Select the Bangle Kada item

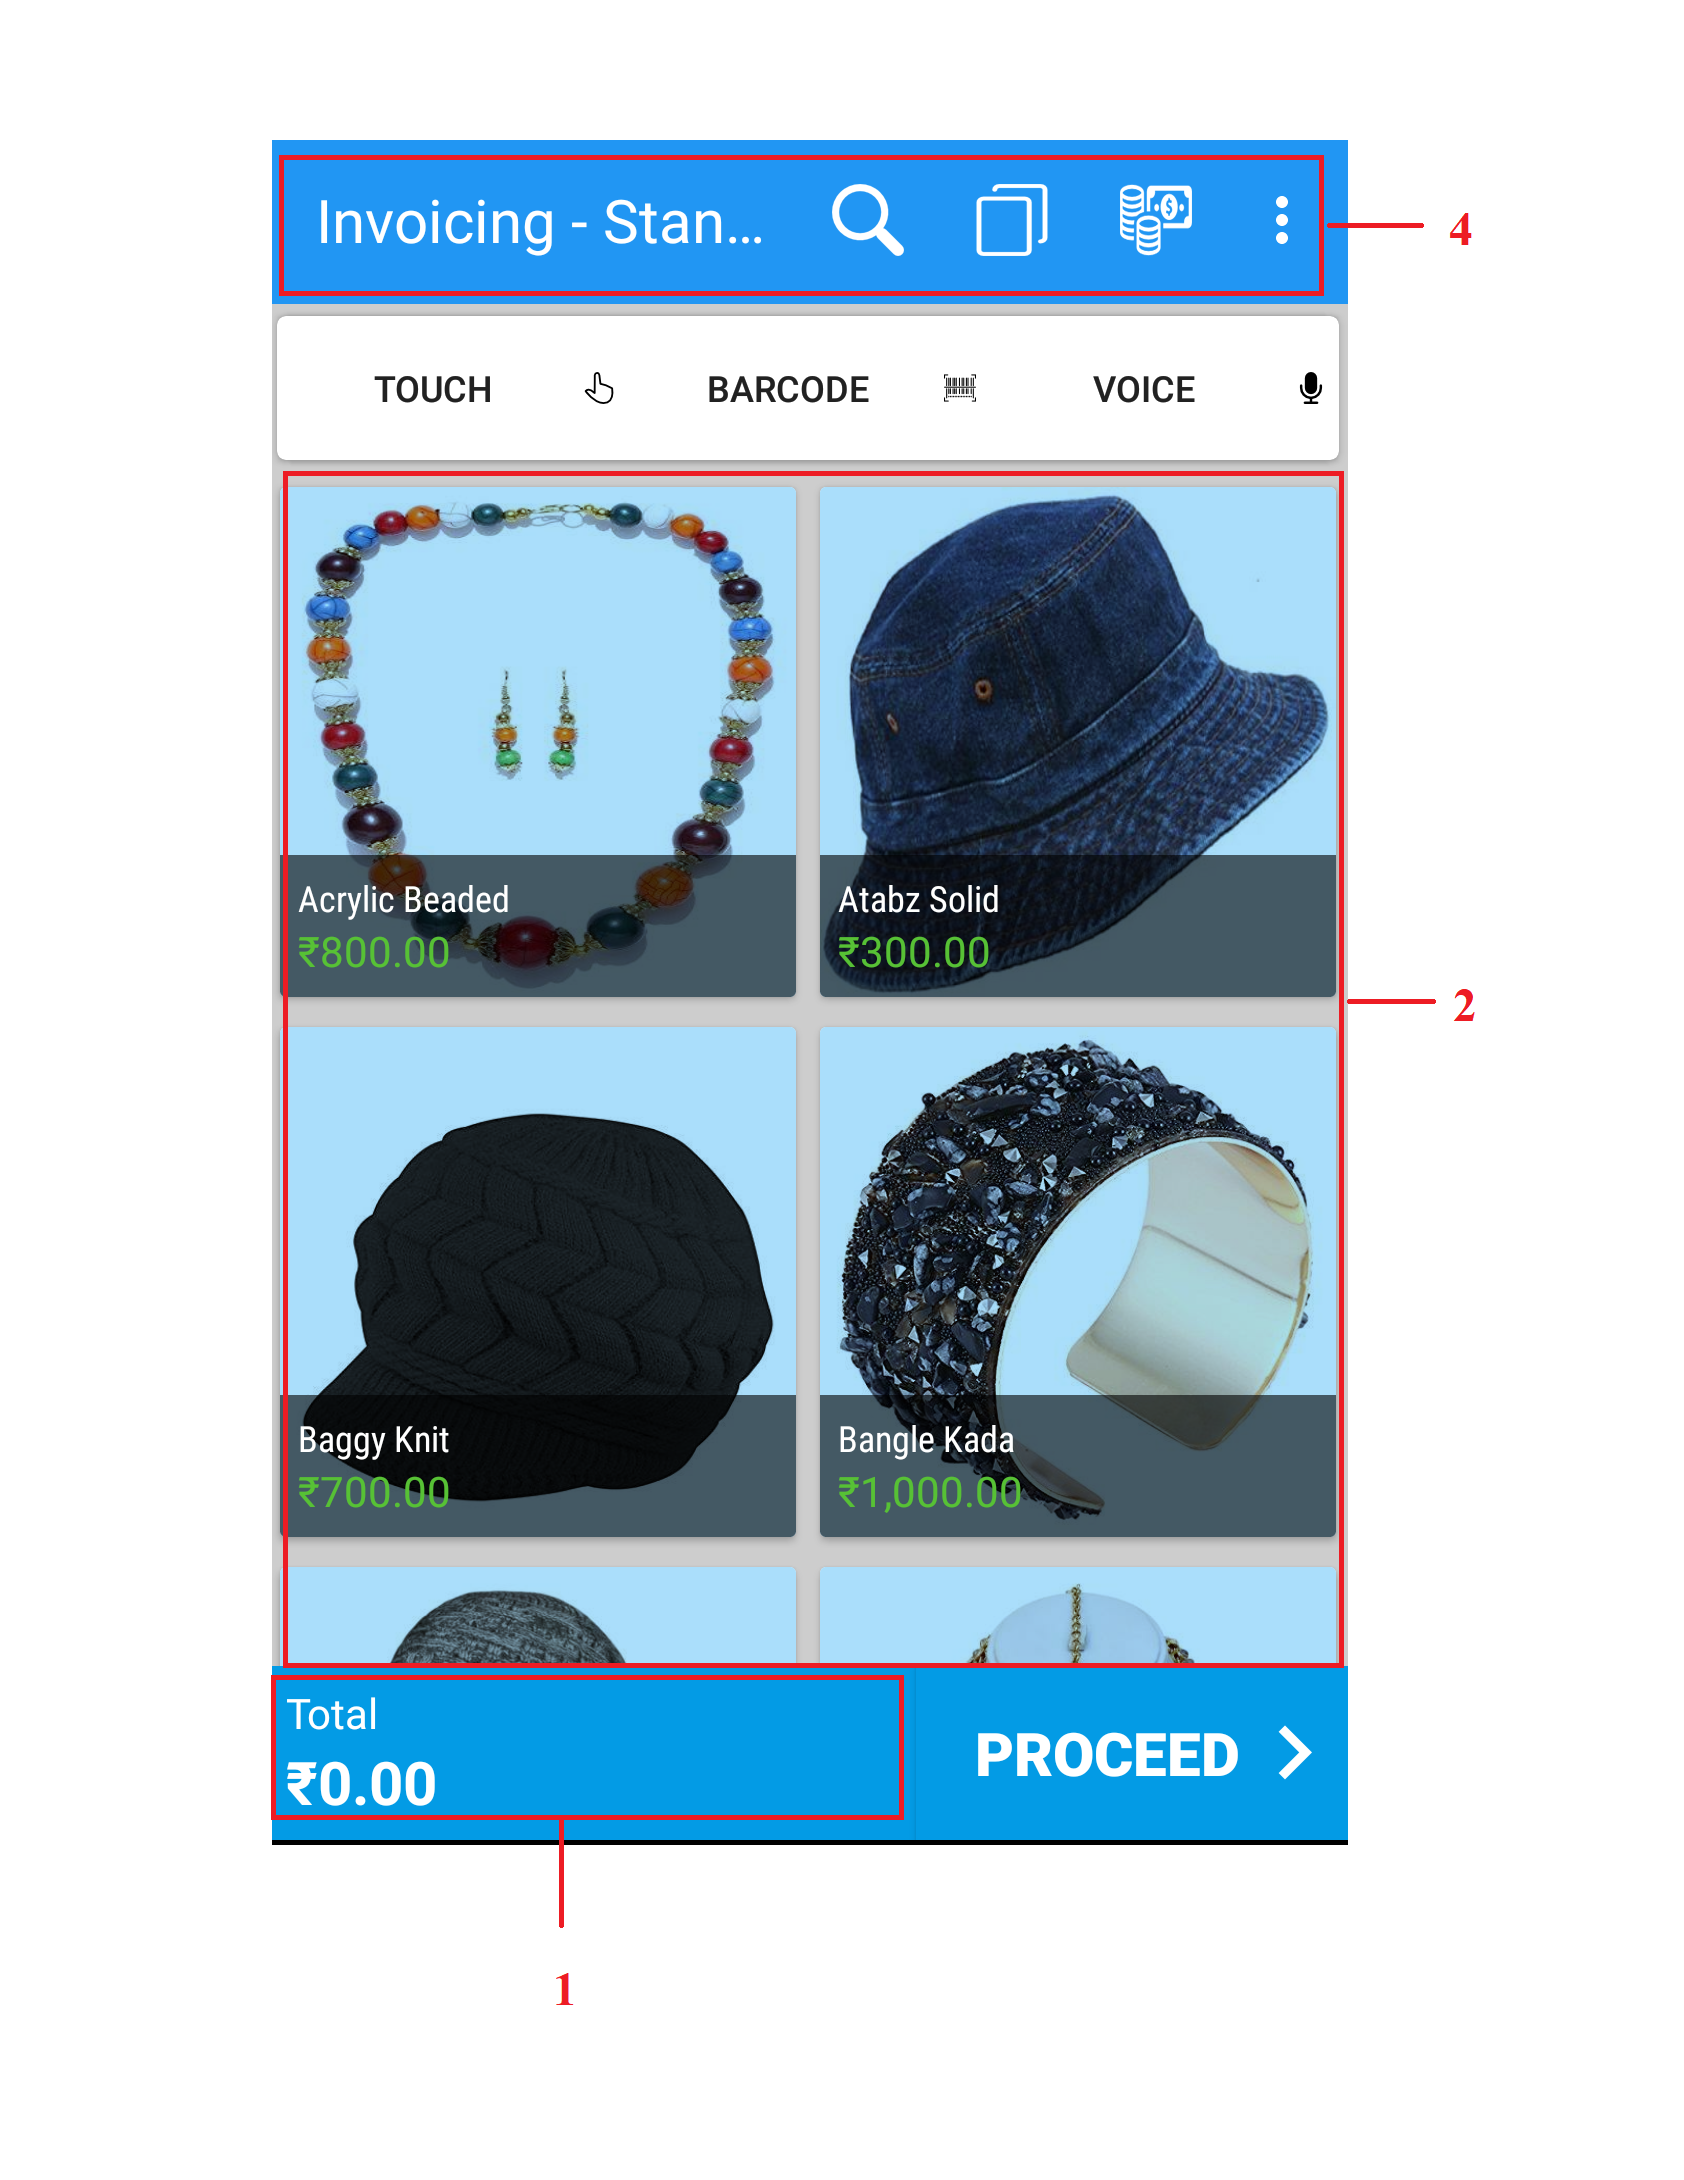click(1077, 1282)
